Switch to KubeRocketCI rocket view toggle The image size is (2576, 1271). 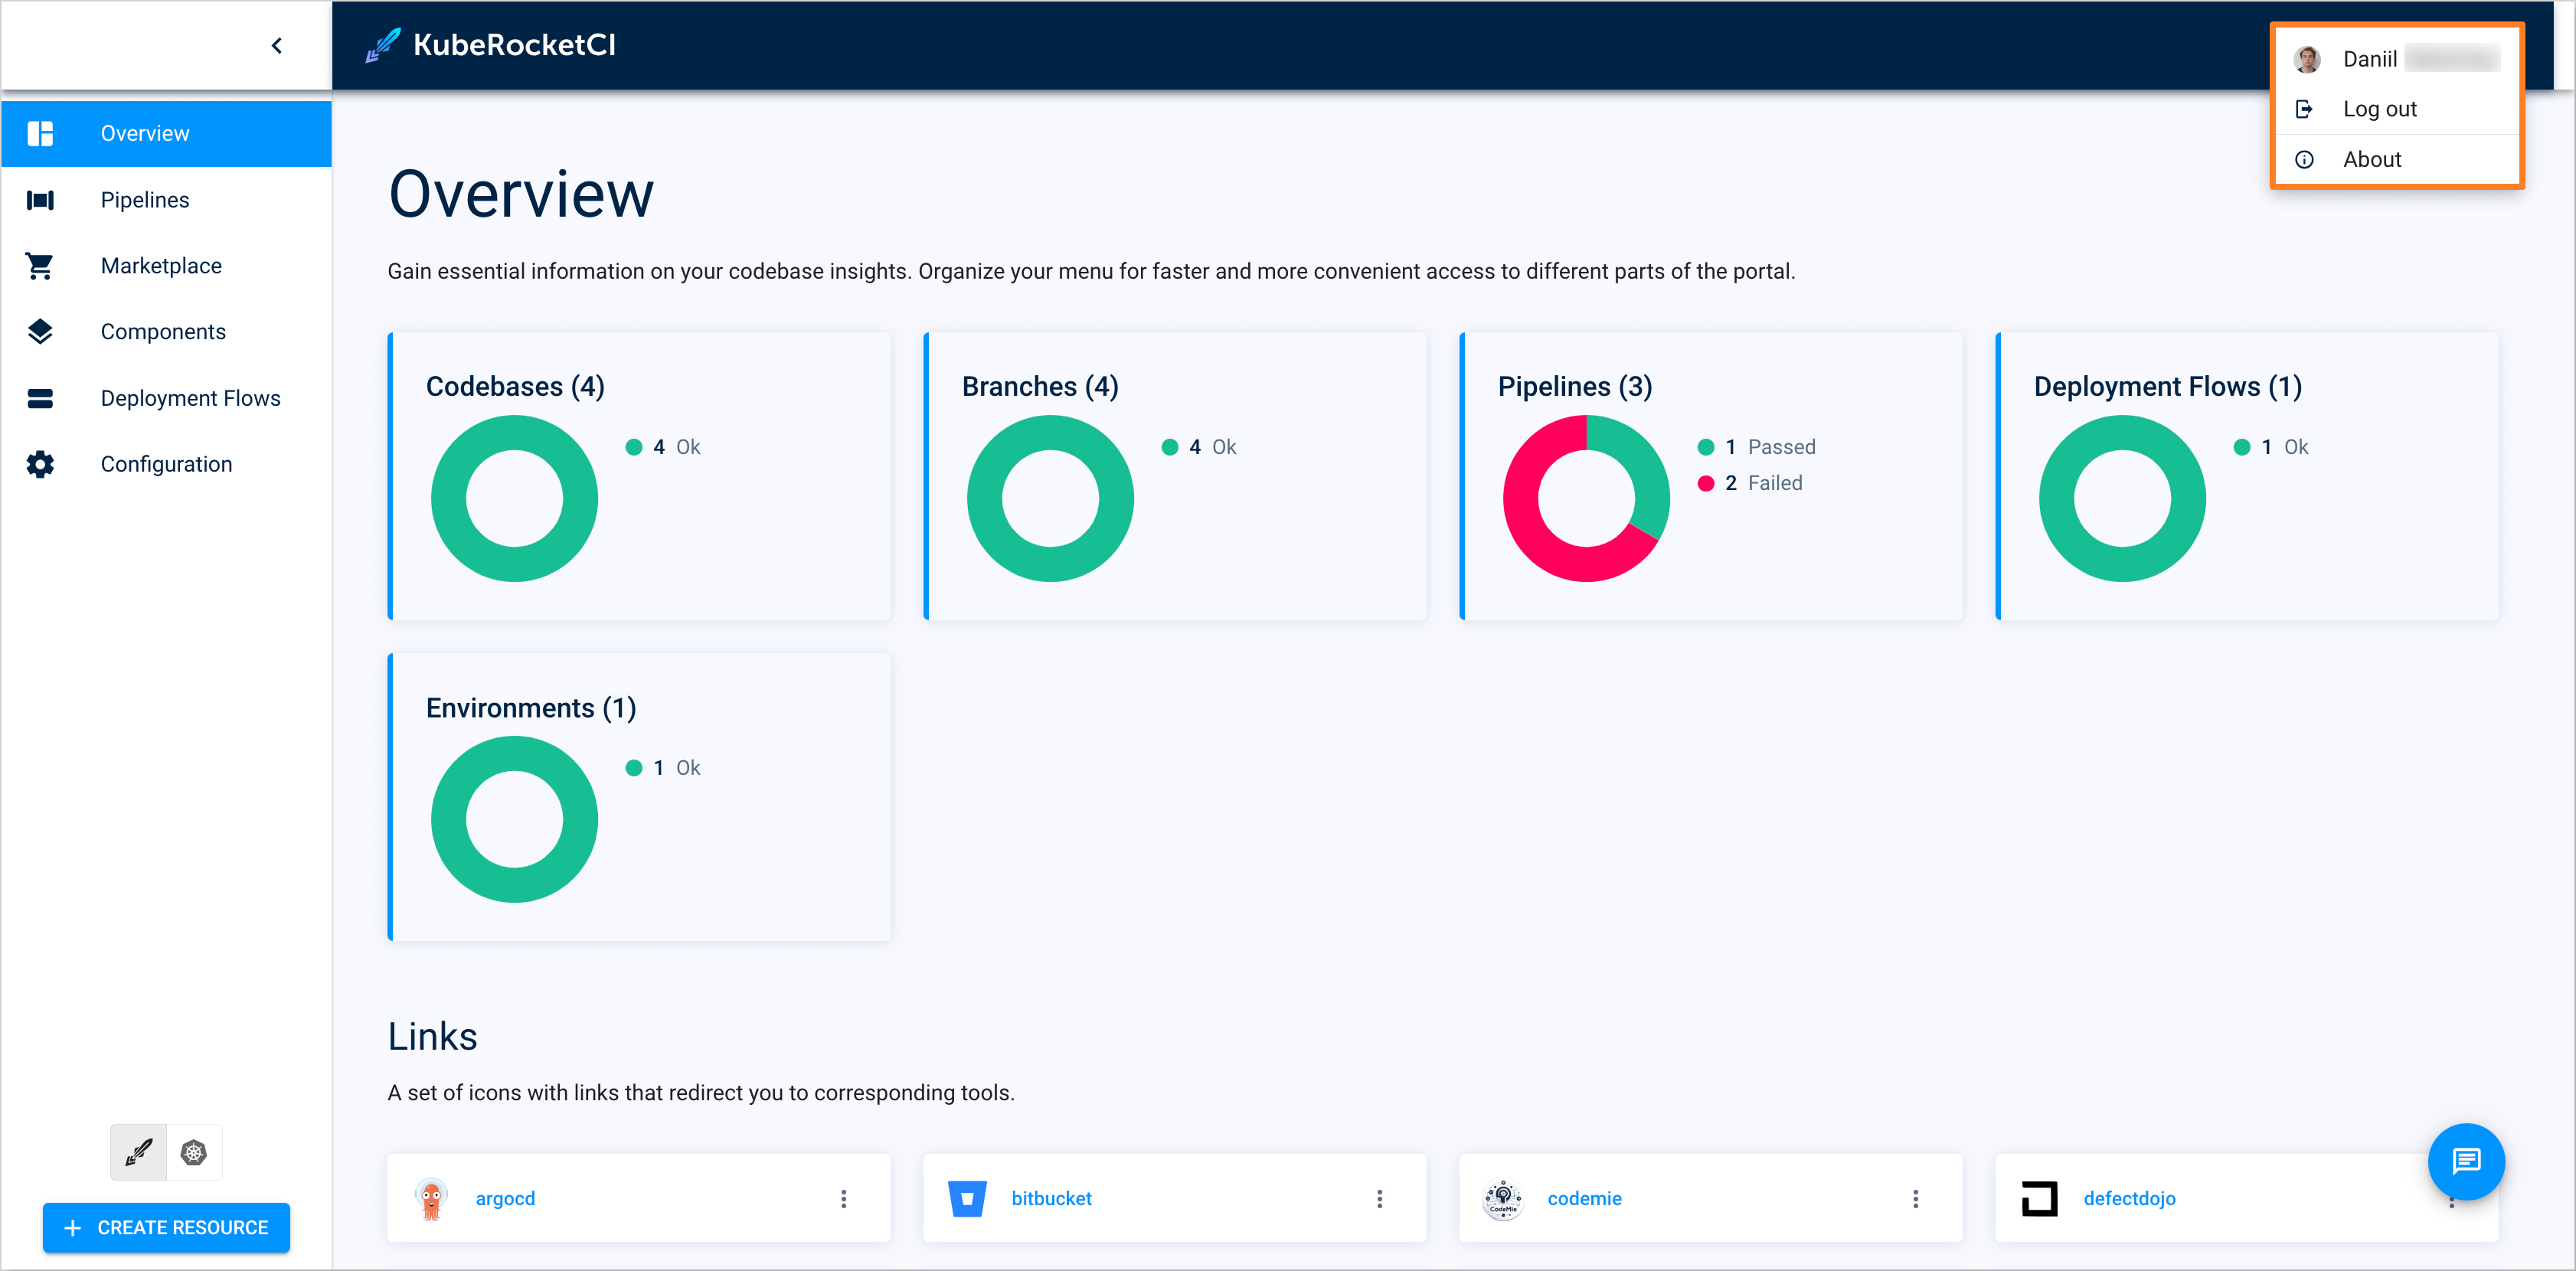pyautogui.click(x=139, y=1153)
